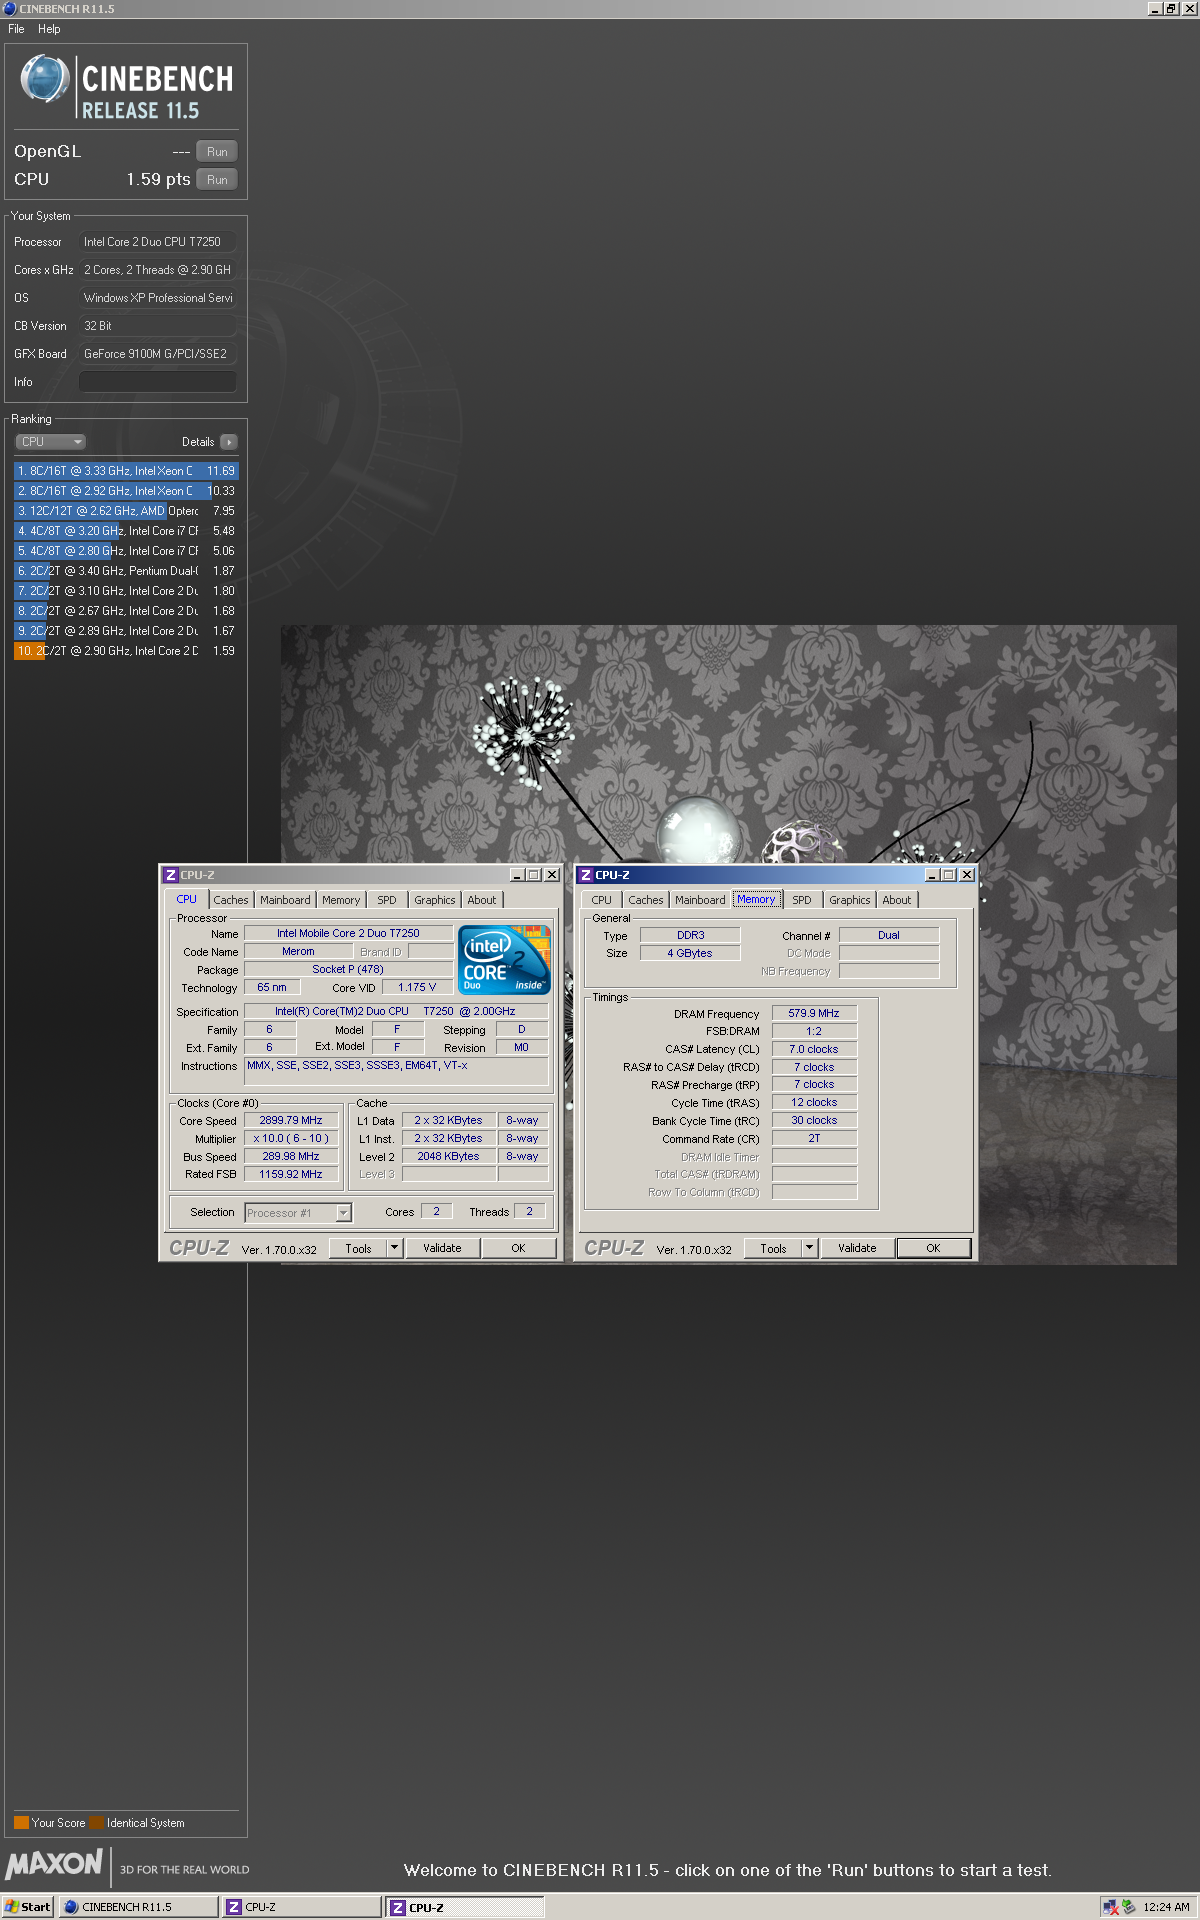The image size is (1200, 1920).
Task: Select Memory tab in right CPU-Z window
Action: click(756, 899)
